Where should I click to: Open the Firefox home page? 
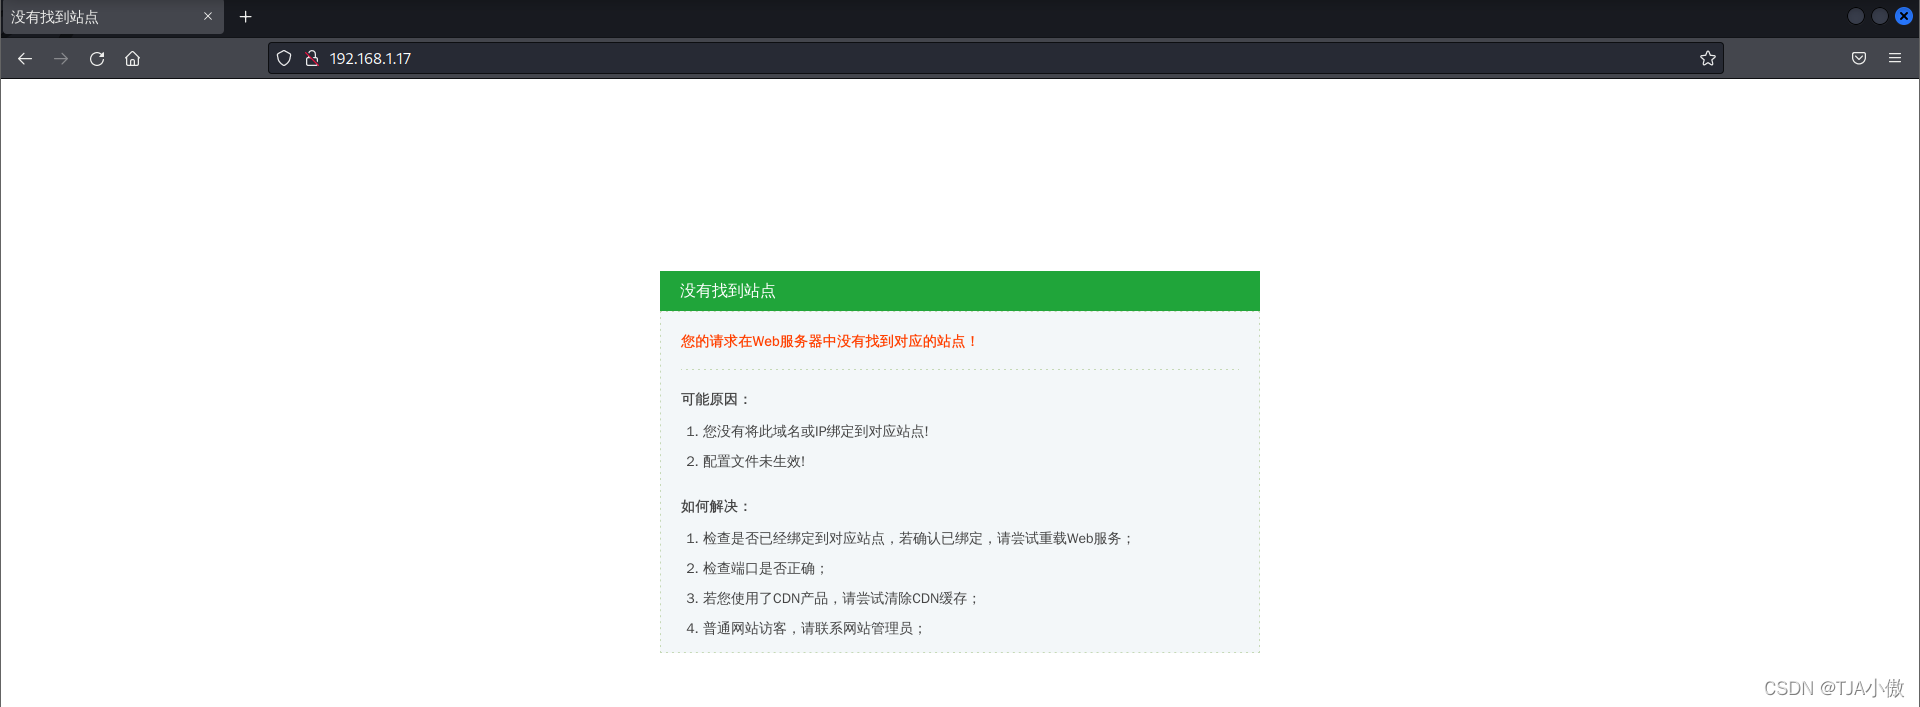pyautogui.click(x=132, y=59)
